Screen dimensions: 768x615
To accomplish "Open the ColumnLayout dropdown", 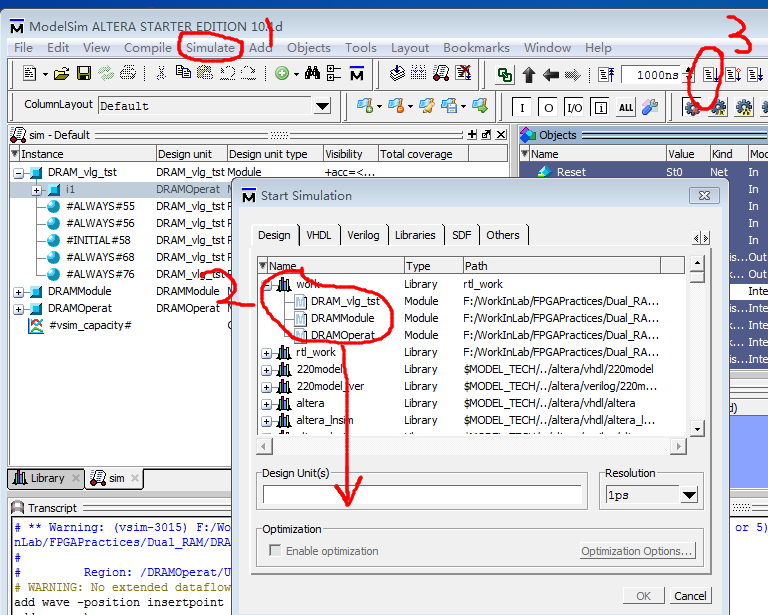I will [322, 106].
